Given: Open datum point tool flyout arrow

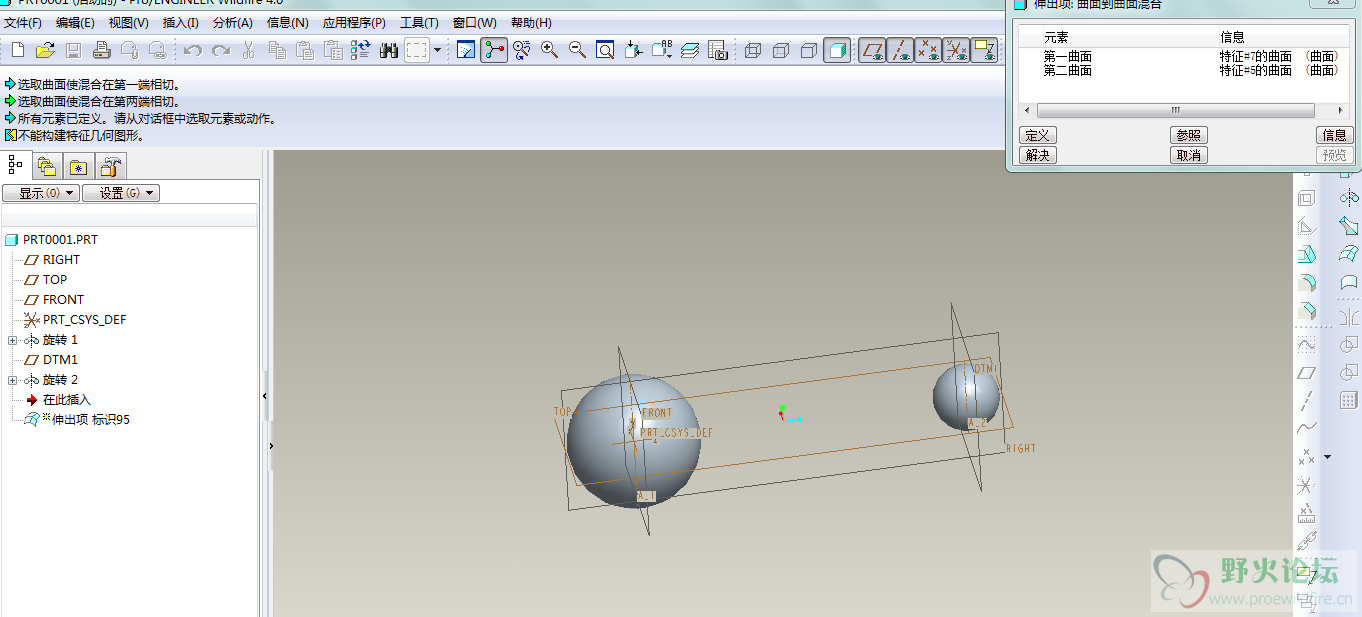Looking at the screenshot, I should click(1328, 457).
